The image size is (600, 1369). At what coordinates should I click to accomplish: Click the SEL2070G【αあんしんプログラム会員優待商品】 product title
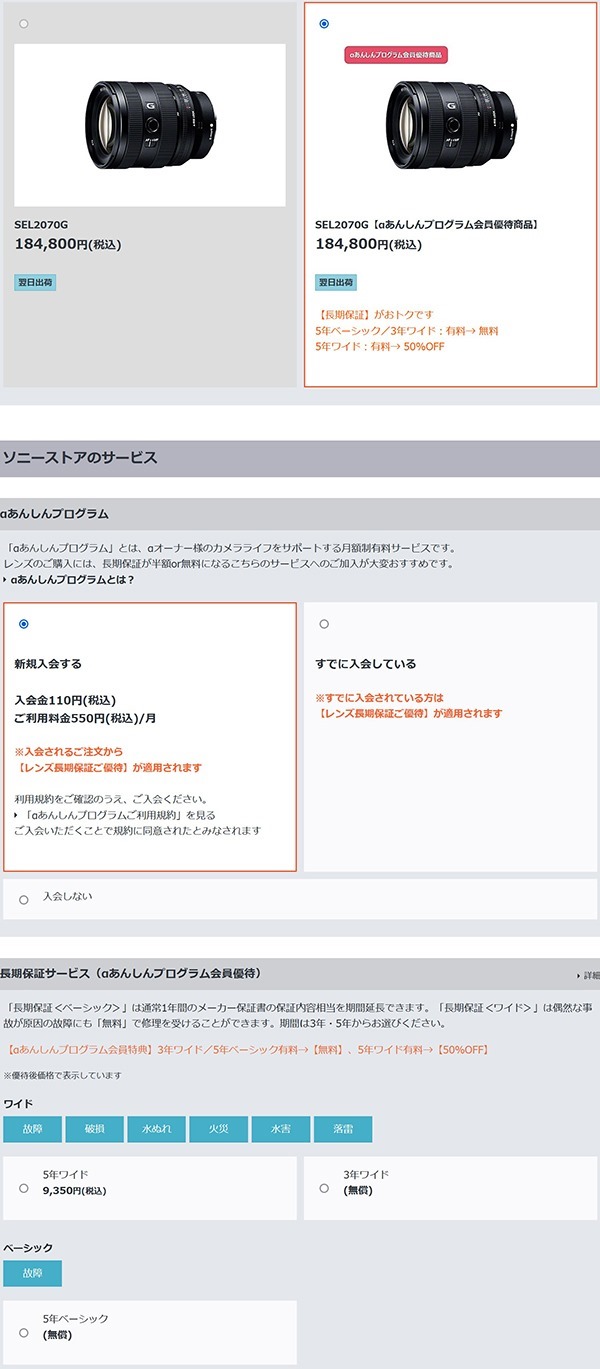[428, 225]
